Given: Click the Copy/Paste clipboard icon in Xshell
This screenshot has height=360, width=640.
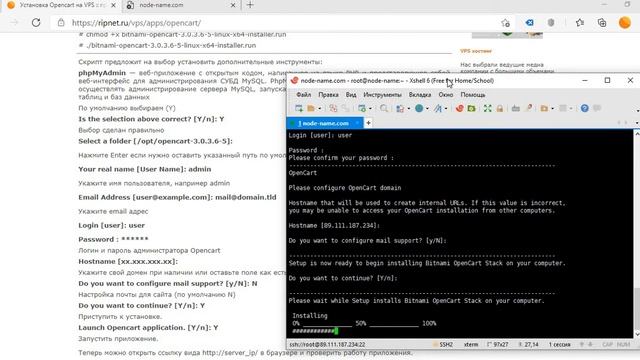Looking at the screenshot, I should click(400, 108).
